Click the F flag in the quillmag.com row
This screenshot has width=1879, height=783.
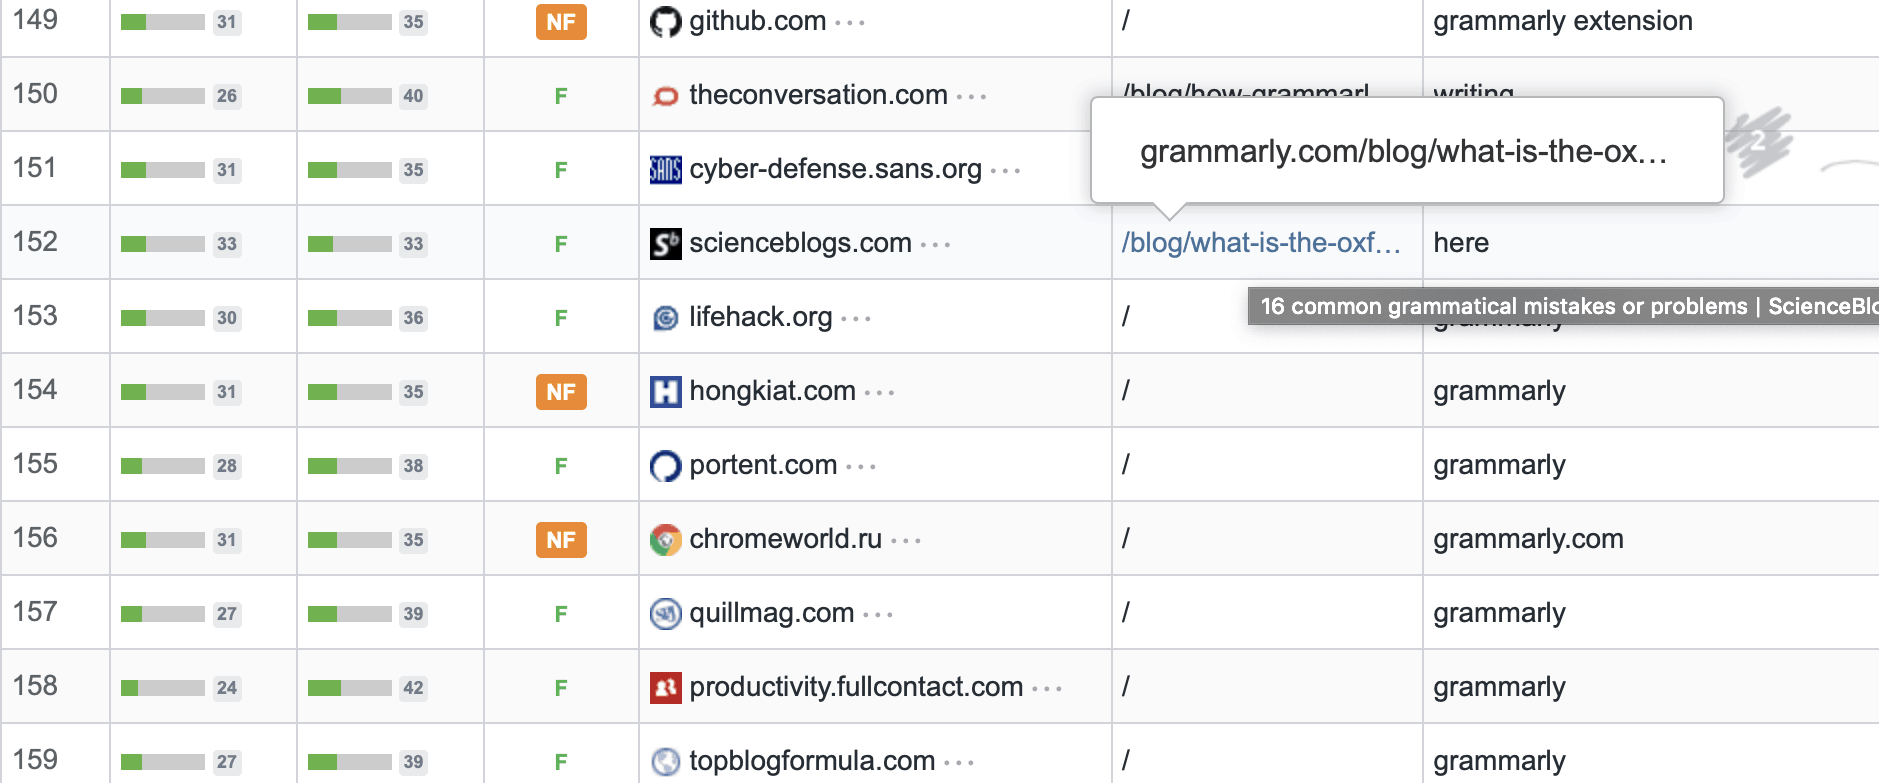tap(561, 614)
